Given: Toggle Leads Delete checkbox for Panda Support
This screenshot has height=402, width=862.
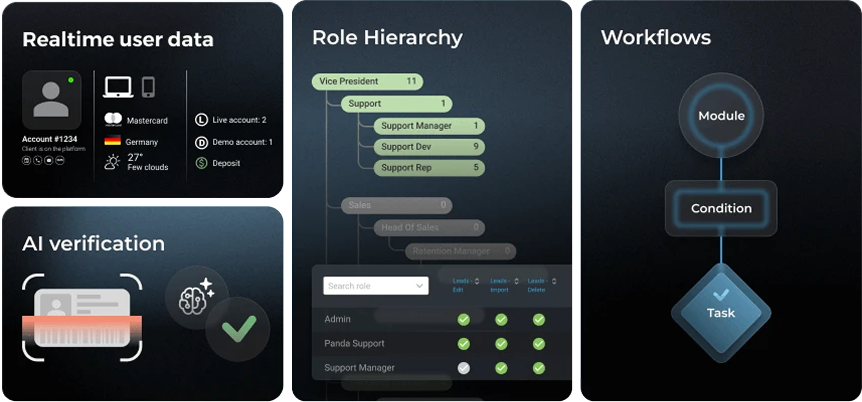Looking at the screenshot, I should (x=539, y=343).
